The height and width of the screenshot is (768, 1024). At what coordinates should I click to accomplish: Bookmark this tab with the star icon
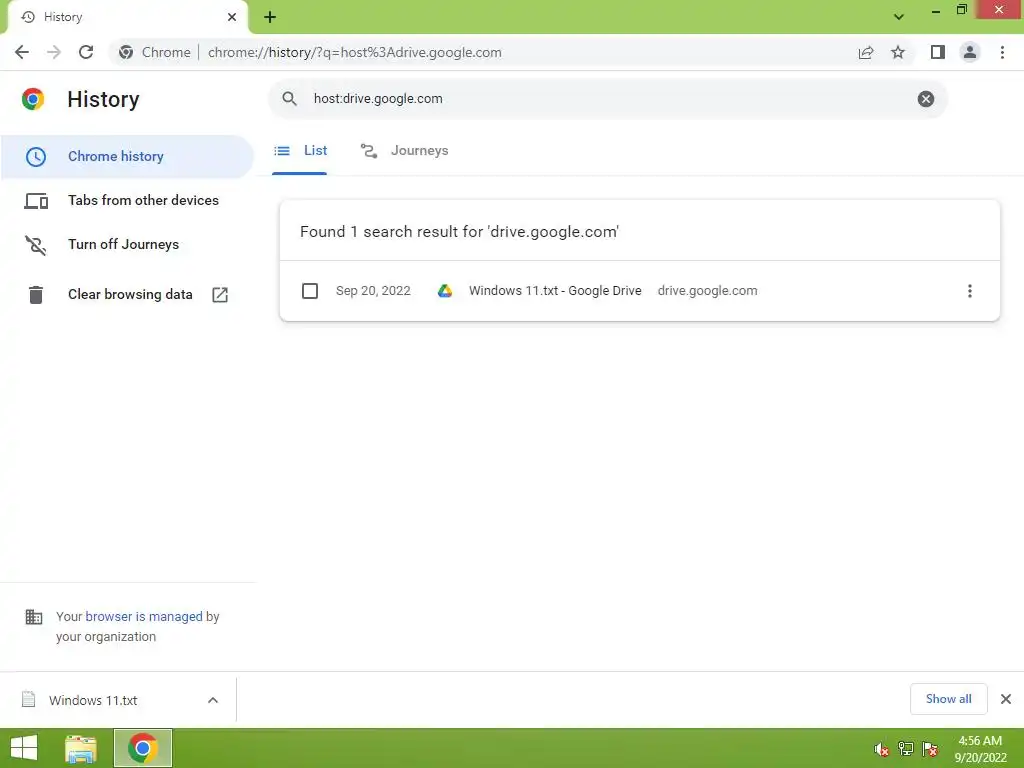(898, 52)
